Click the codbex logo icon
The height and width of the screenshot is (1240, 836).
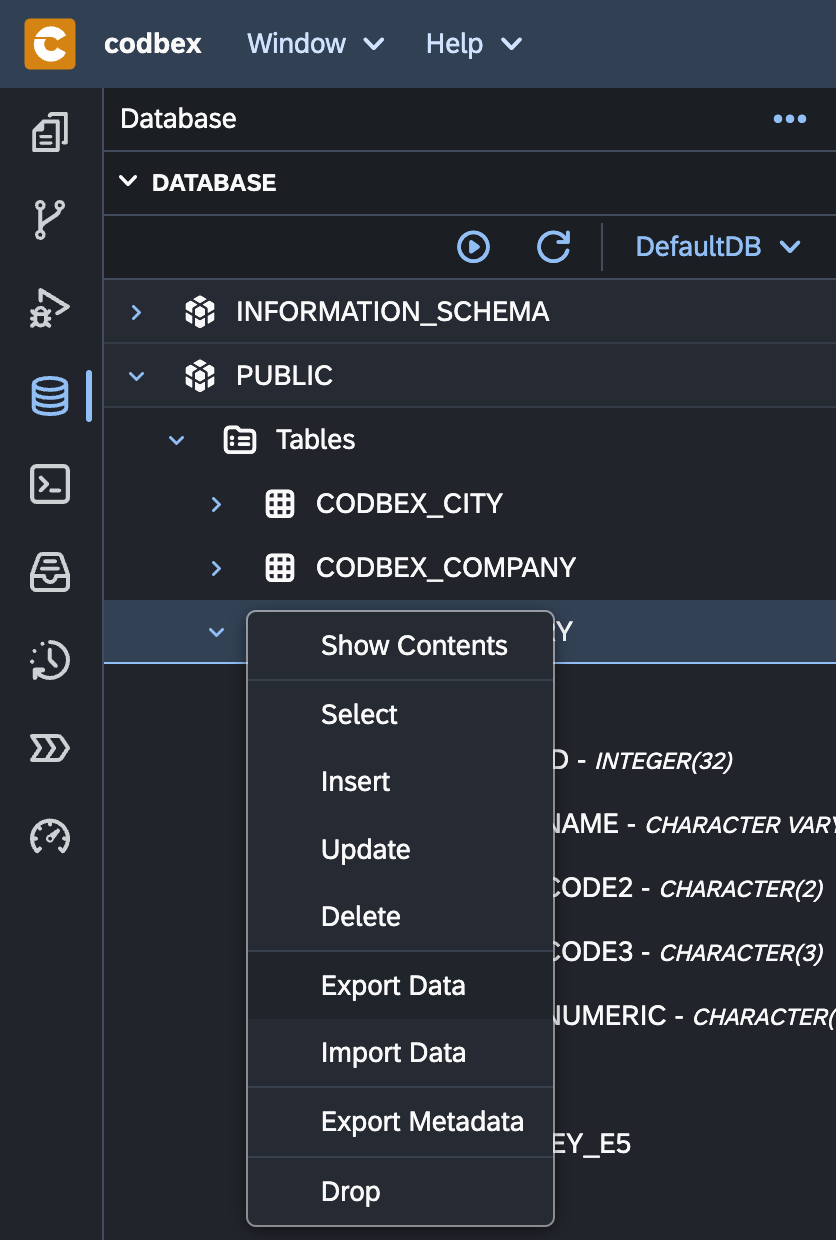[x=50, y=44]
